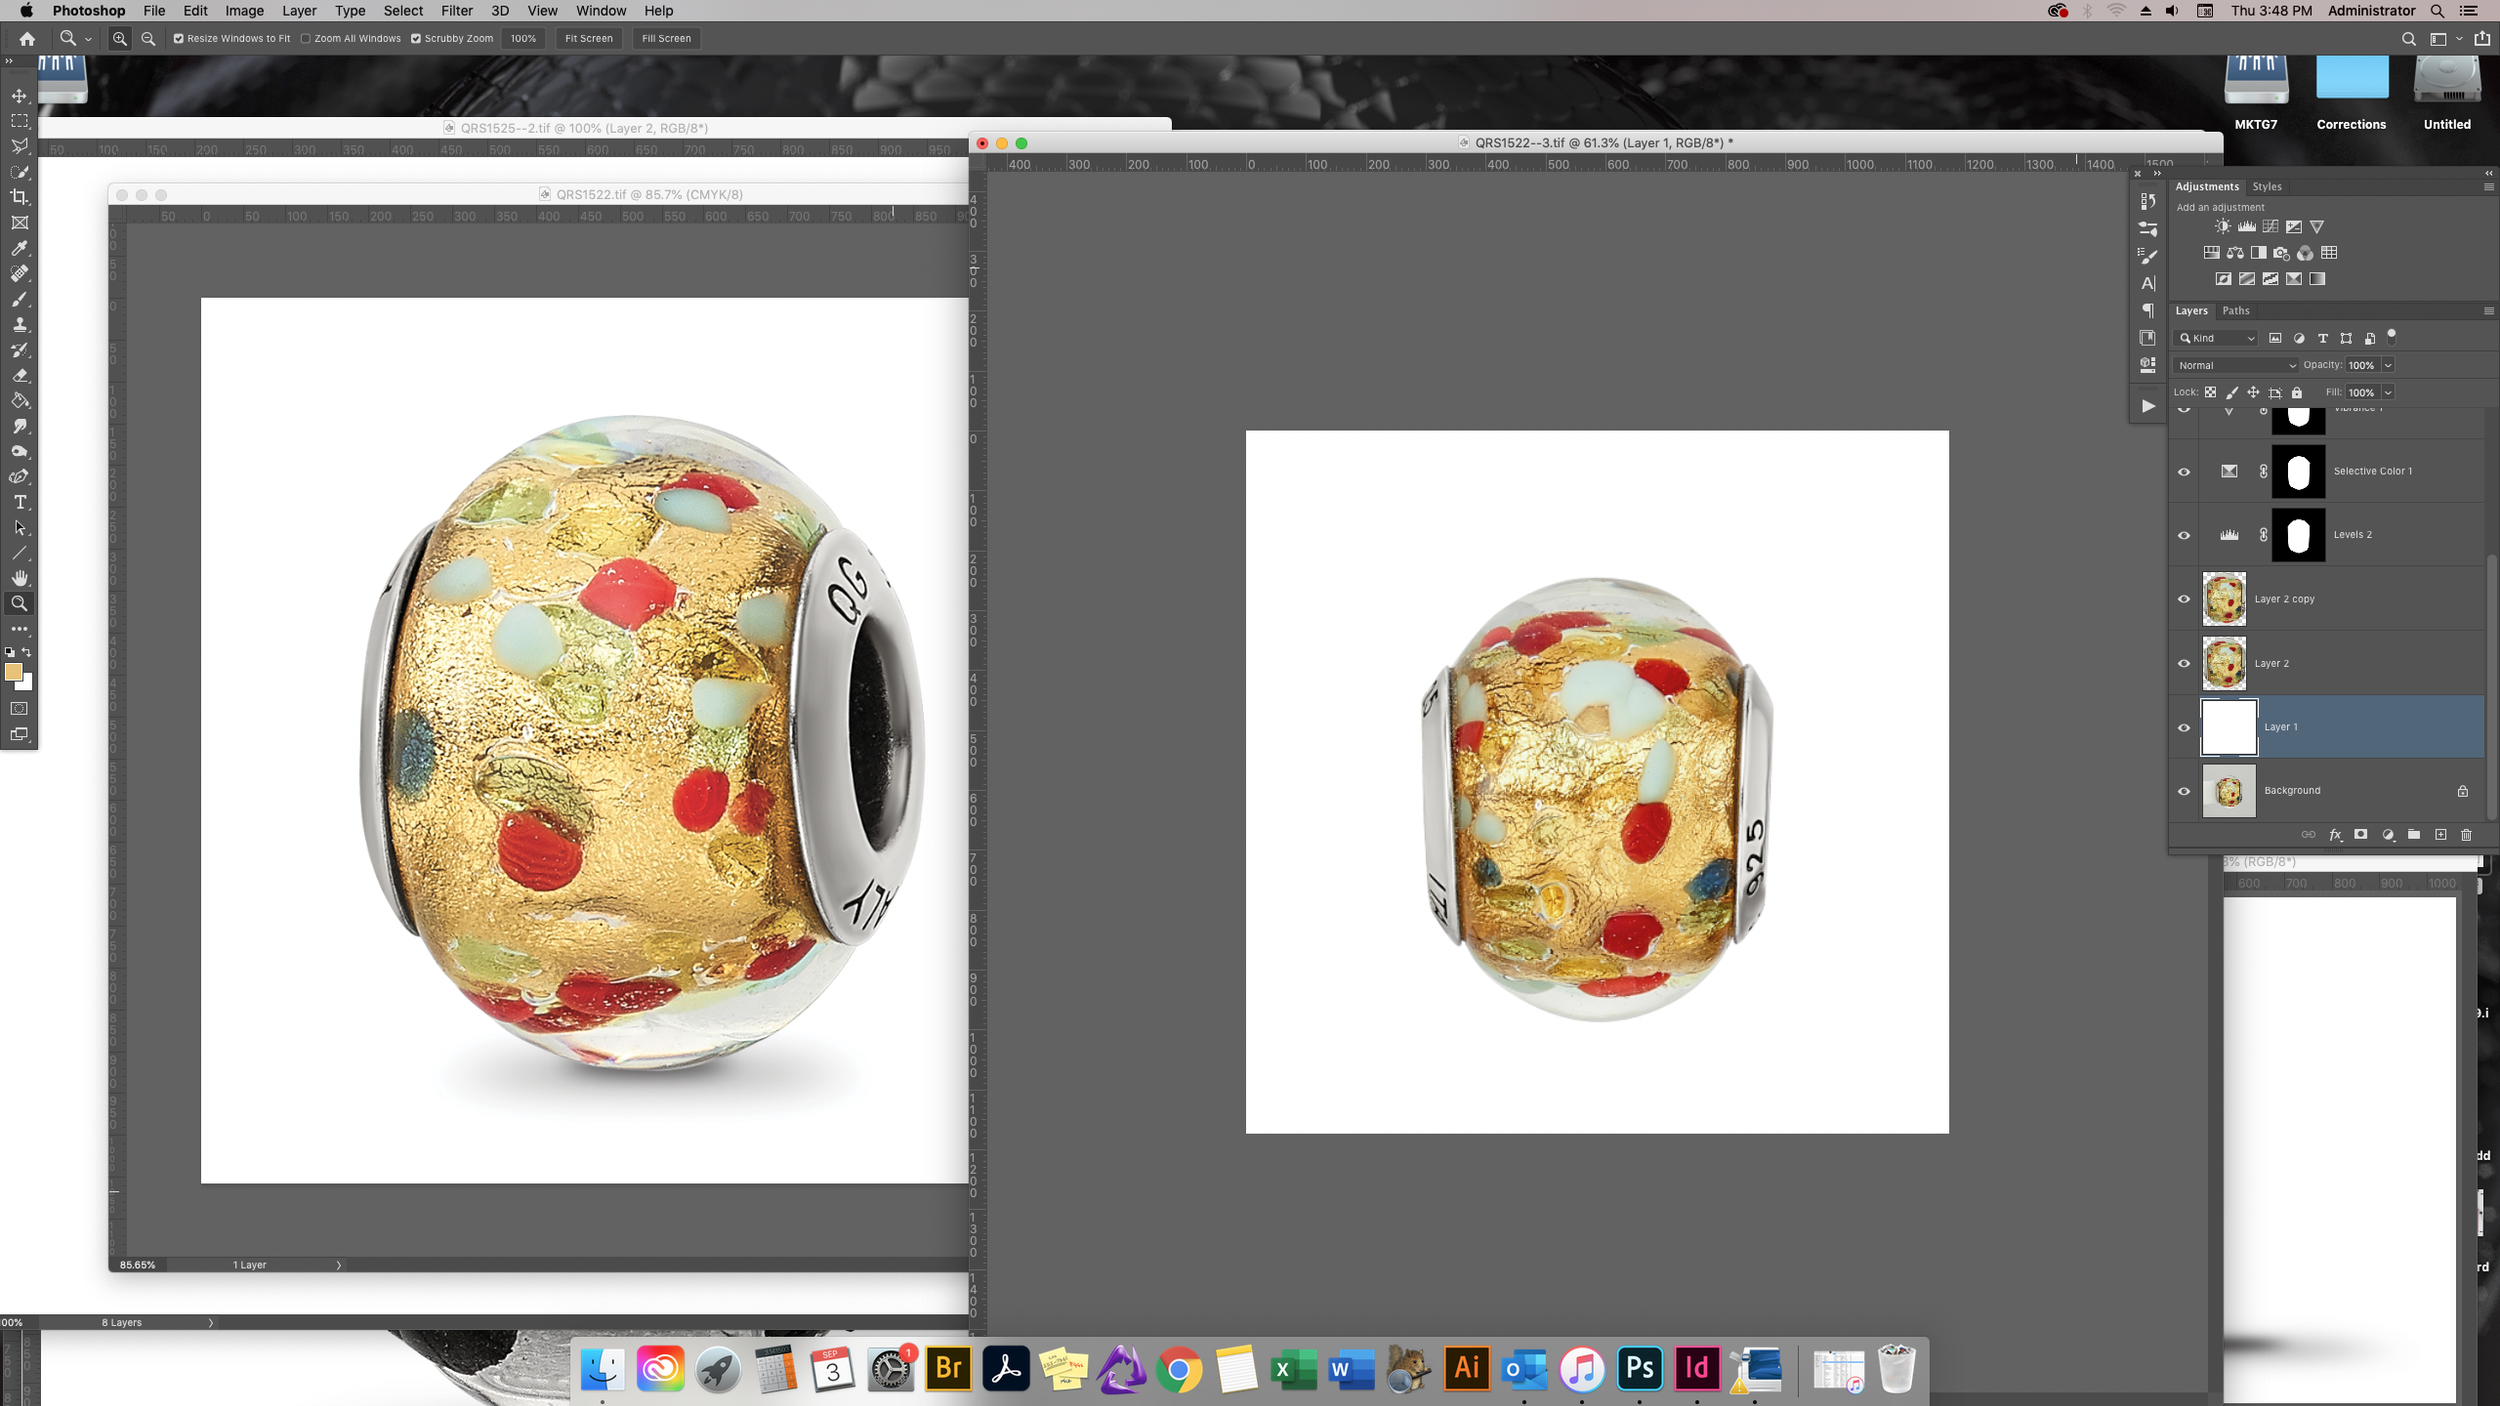Viewport: 2500px width, 1406px height.
Task: Toggle visibility of the Background layer
Action: (2184, 790)
